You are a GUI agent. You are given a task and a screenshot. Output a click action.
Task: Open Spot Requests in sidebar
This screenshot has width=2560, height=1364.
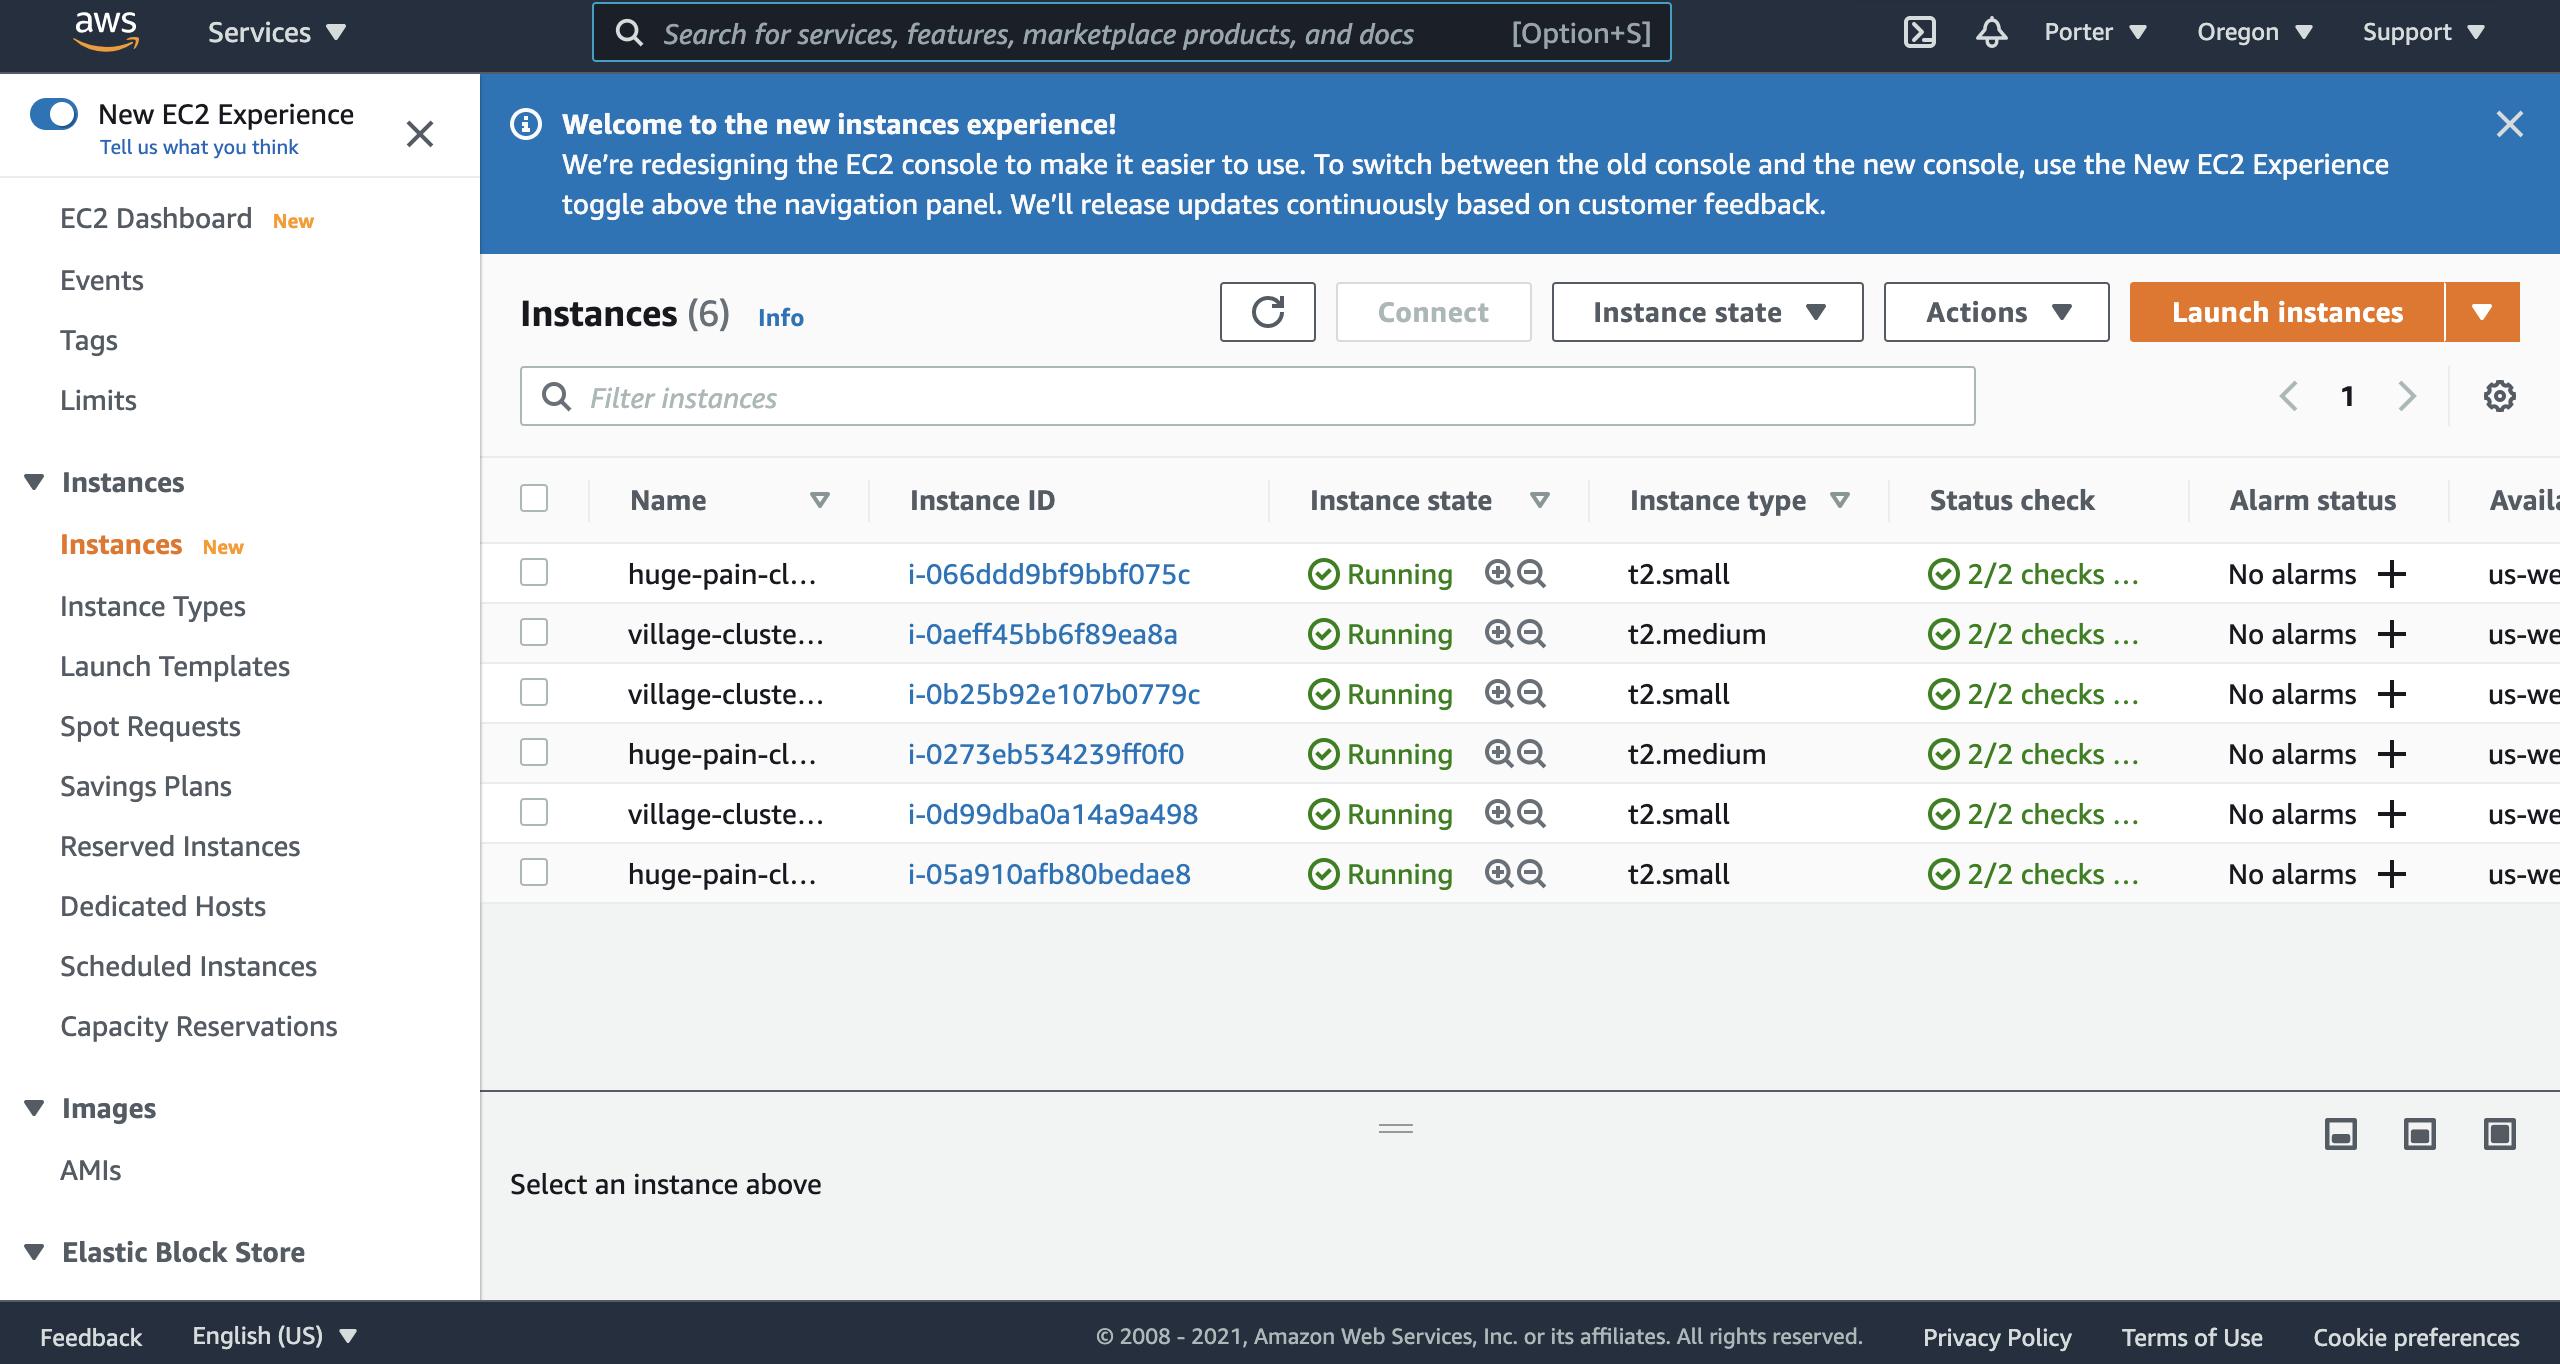150,726
